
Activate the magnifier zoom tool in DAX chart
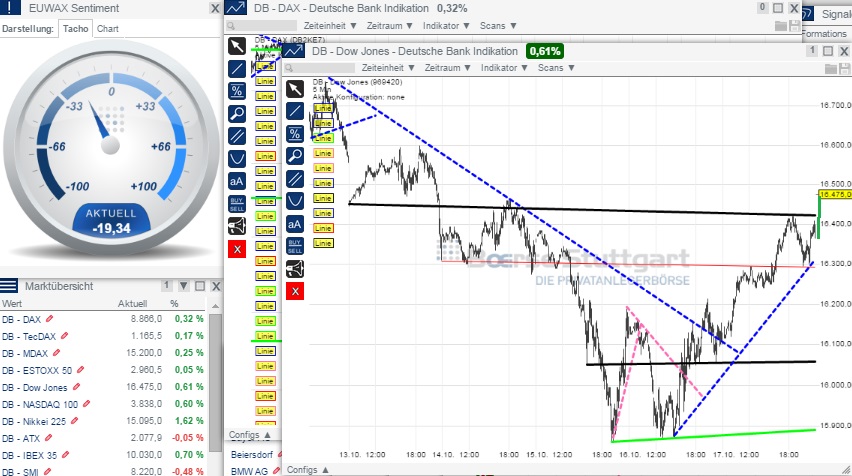pos(236,114)
